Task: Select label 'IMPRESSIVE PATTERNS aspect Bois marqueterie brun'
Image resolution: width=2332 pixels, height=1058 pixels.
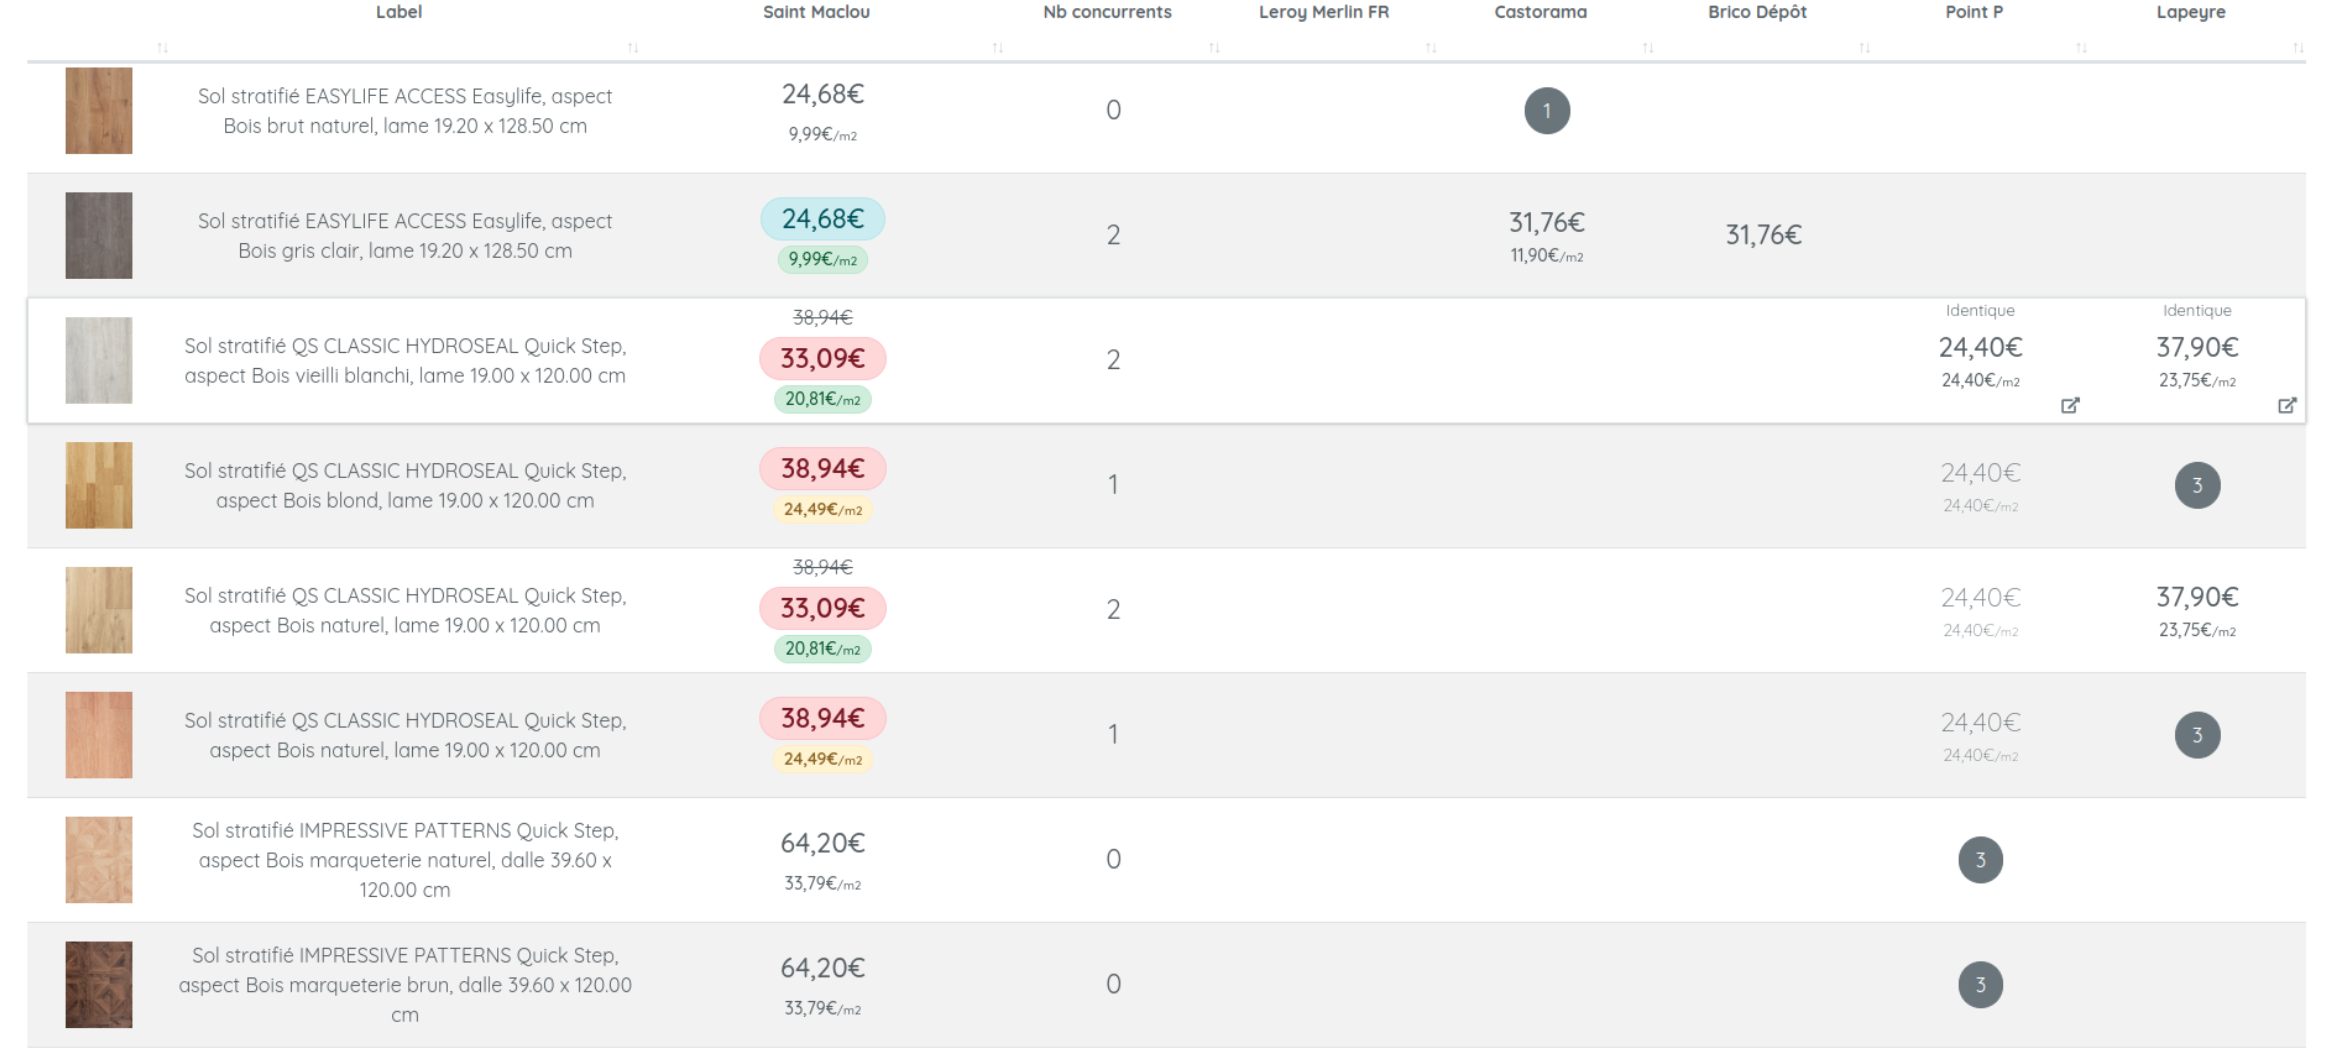Action: [x=405, y=985]
